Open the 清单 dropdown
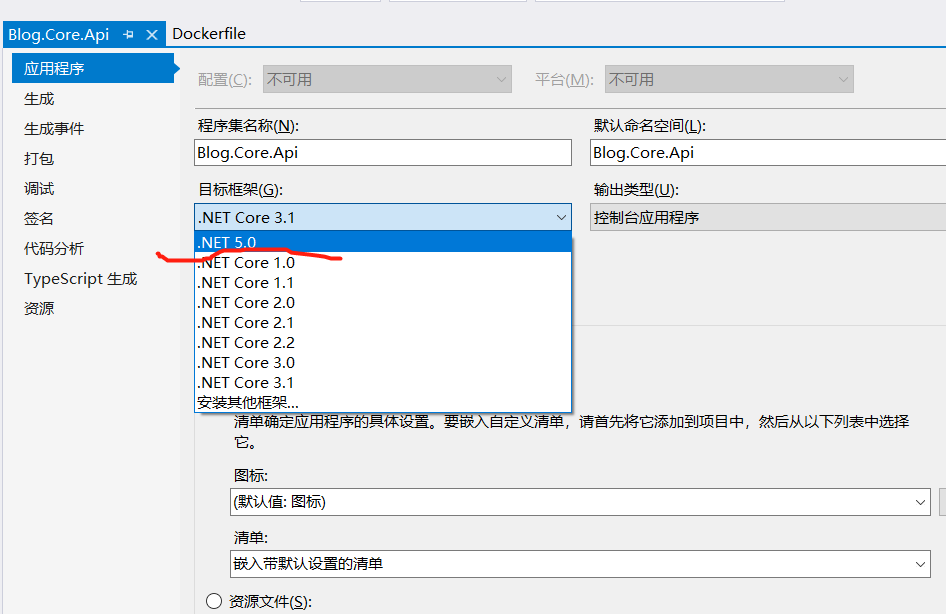Viewport: 946px width, 614px height. (580, 563)
